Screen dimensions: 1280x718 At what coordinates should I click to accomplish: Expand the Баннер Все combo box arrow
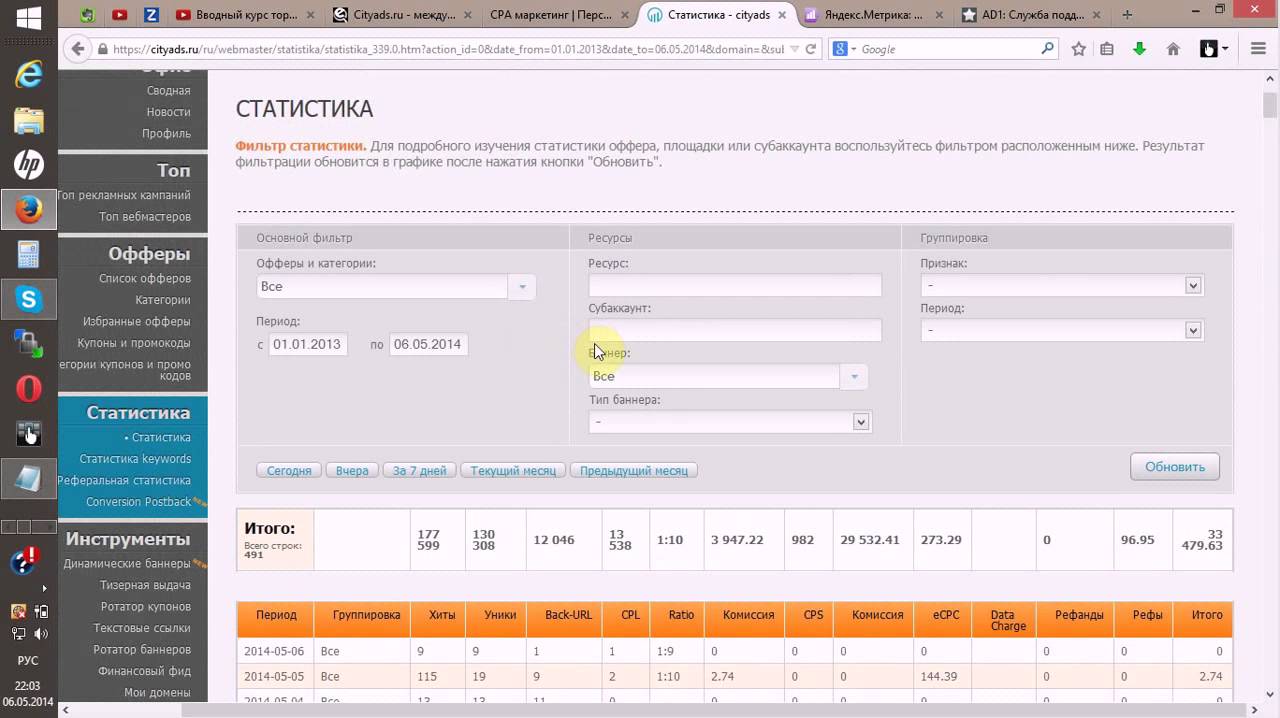(854, 377)
